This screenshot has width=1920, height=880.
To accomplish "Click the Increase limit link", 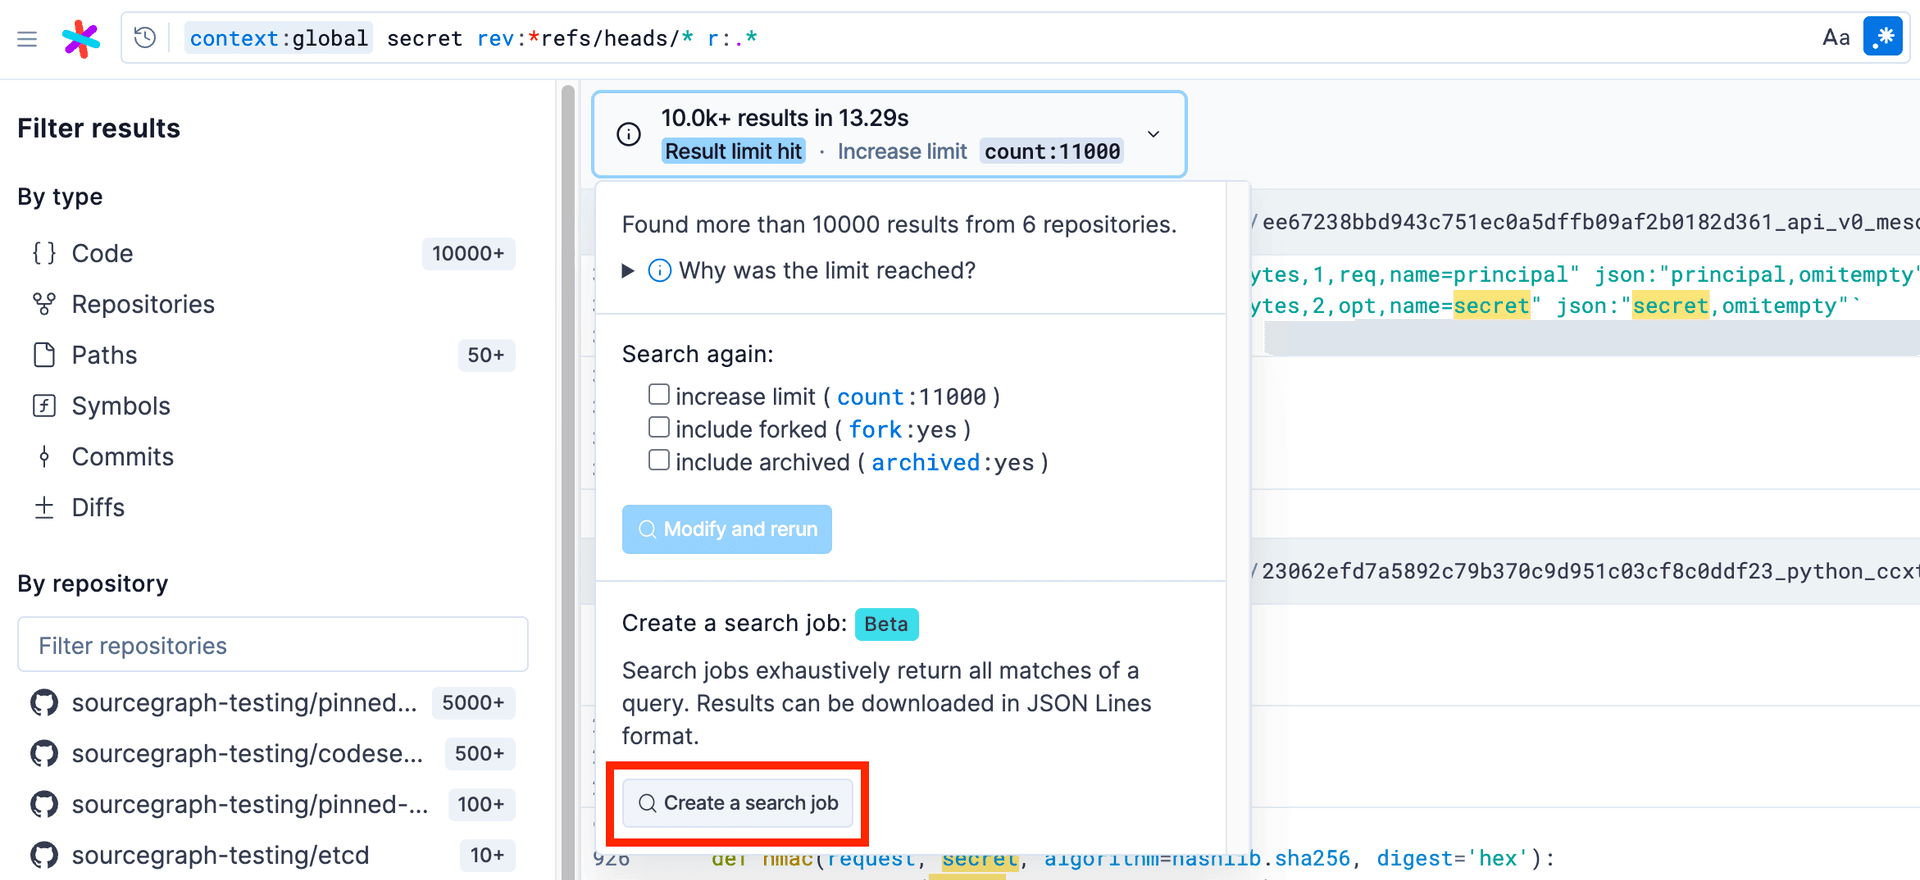I will tap(902, 151).
